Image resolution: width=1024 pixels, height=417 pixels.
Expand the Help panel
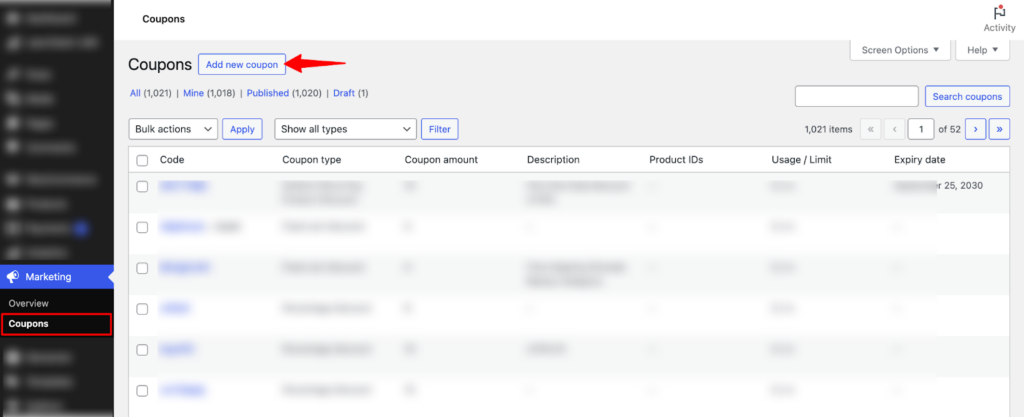[982, 50]
